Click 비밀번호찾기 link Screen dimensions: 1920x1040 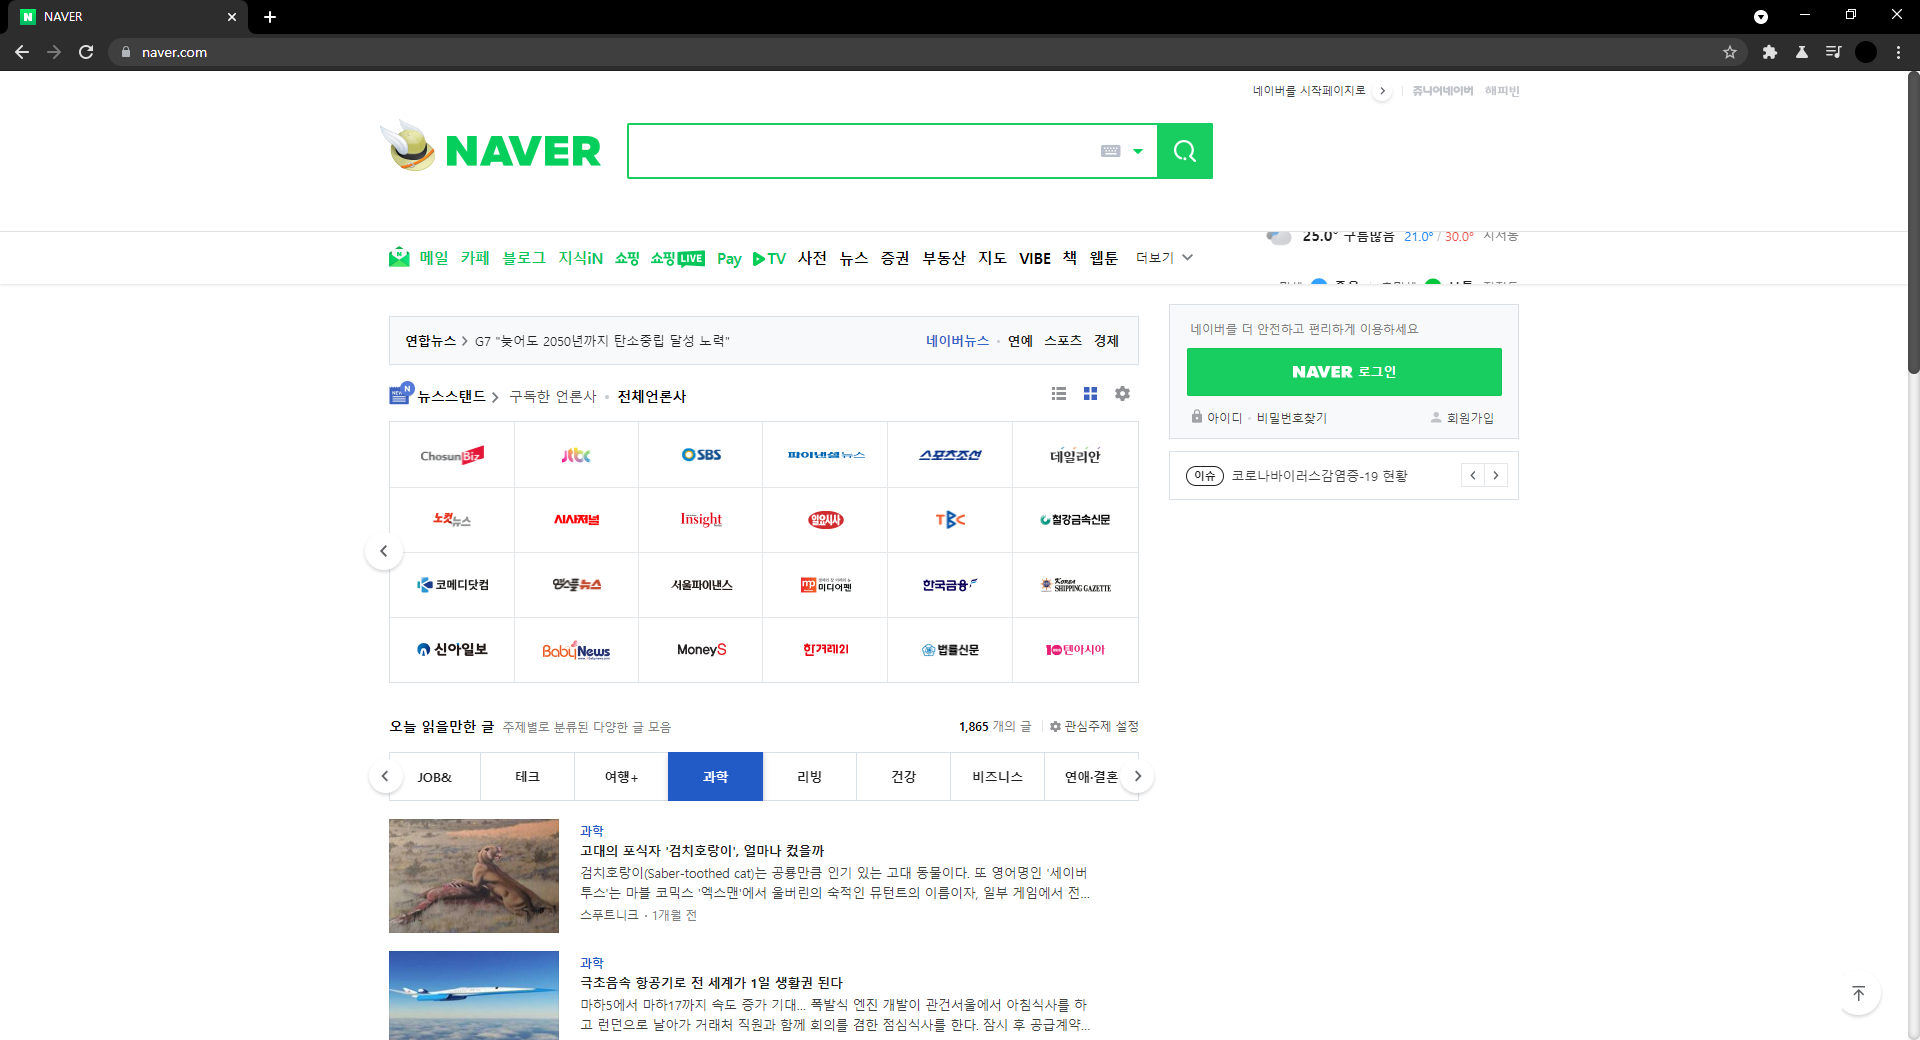[x=1292, y=418]
